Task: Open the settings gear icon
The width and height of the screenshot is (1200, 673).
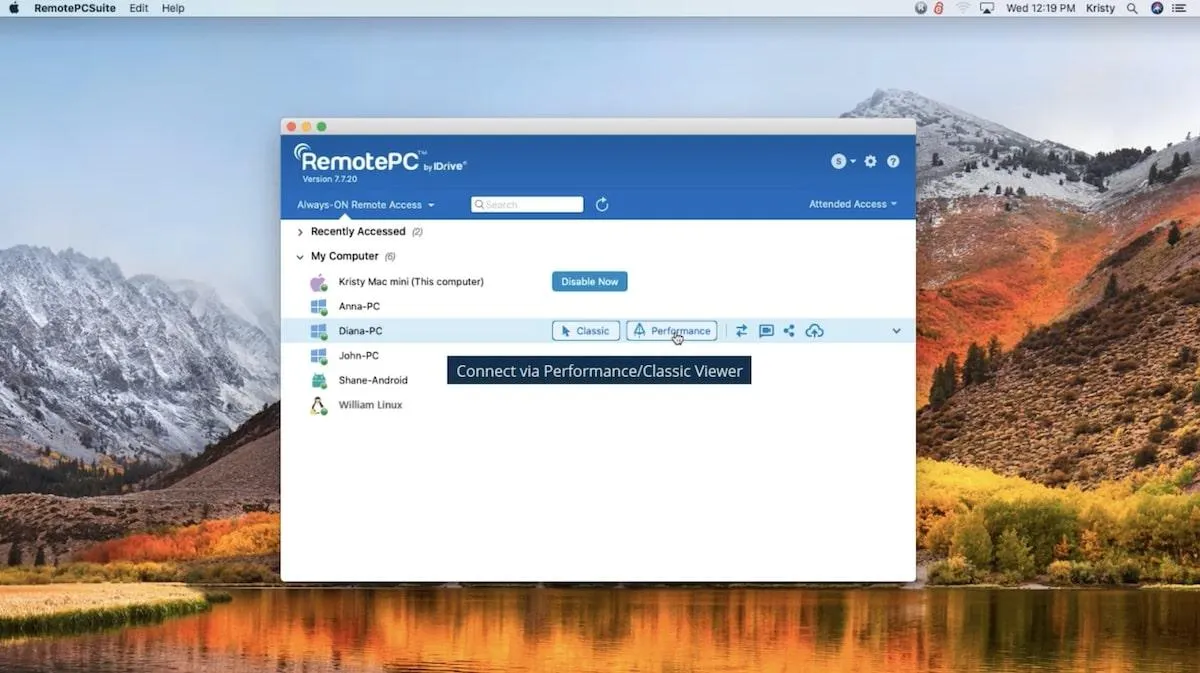Action: pyautogui.click(x=870, y=161)
